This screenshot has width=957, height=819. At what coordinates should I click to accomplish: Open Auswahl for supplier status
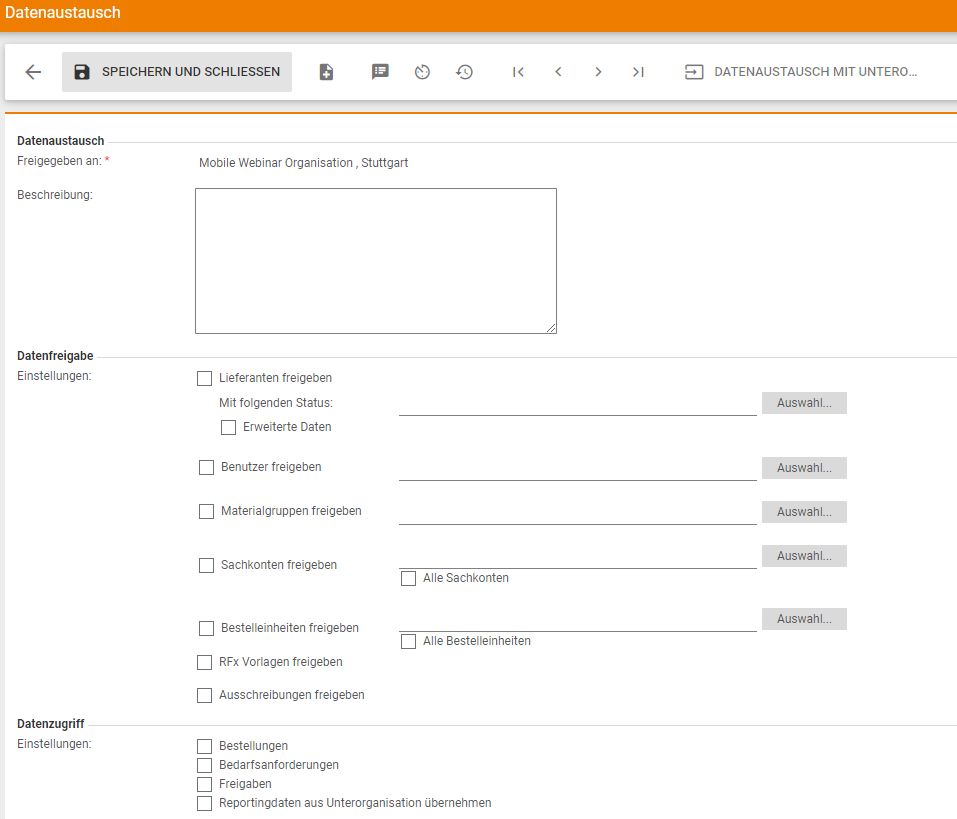coord(804,403)
